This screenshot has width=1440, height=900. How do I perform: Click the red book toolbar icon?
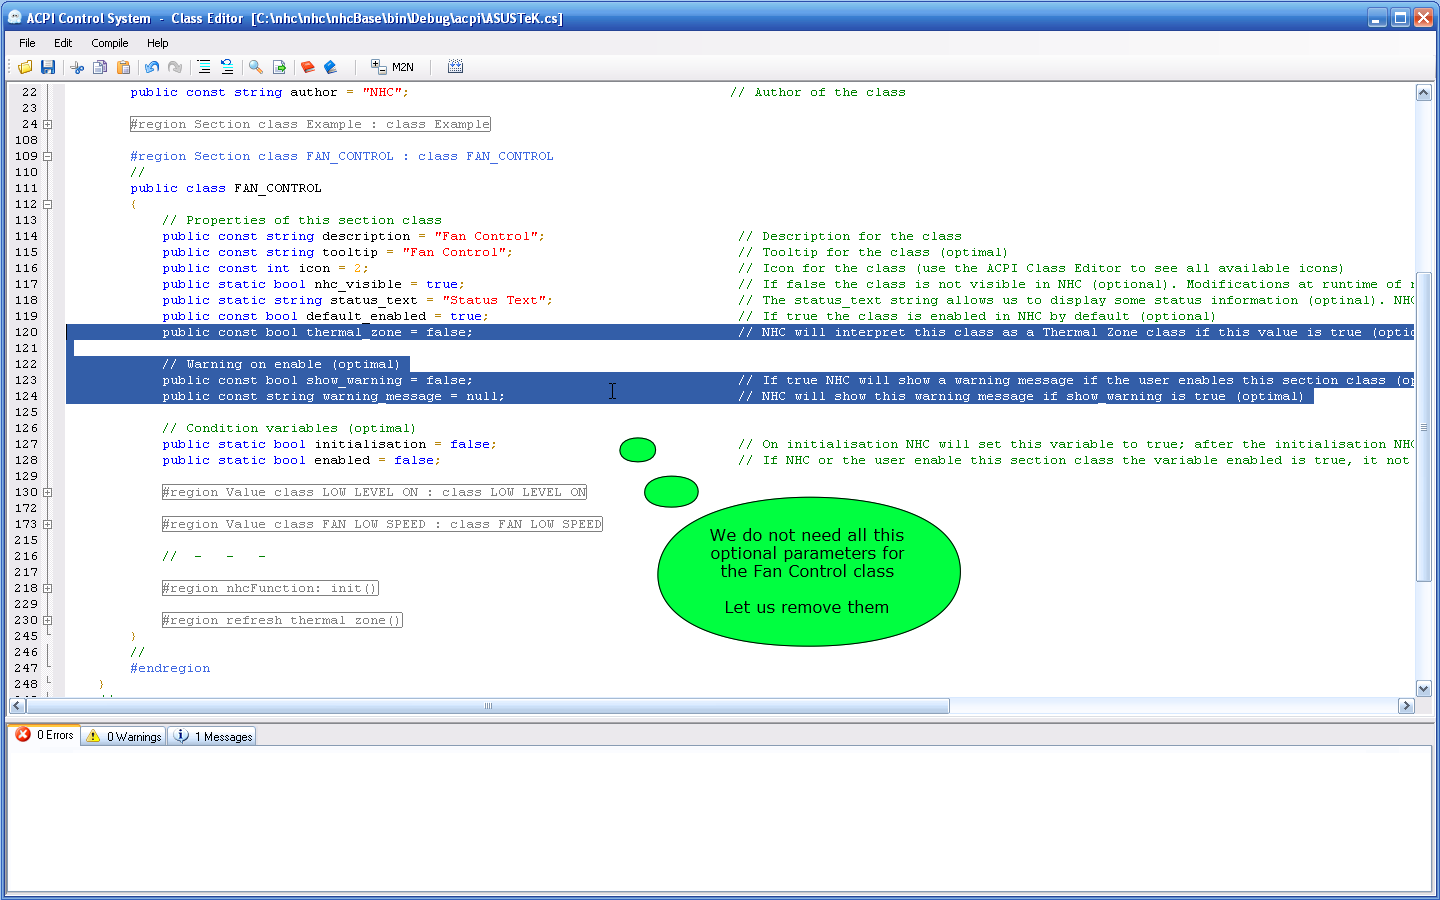click(308, 67)
